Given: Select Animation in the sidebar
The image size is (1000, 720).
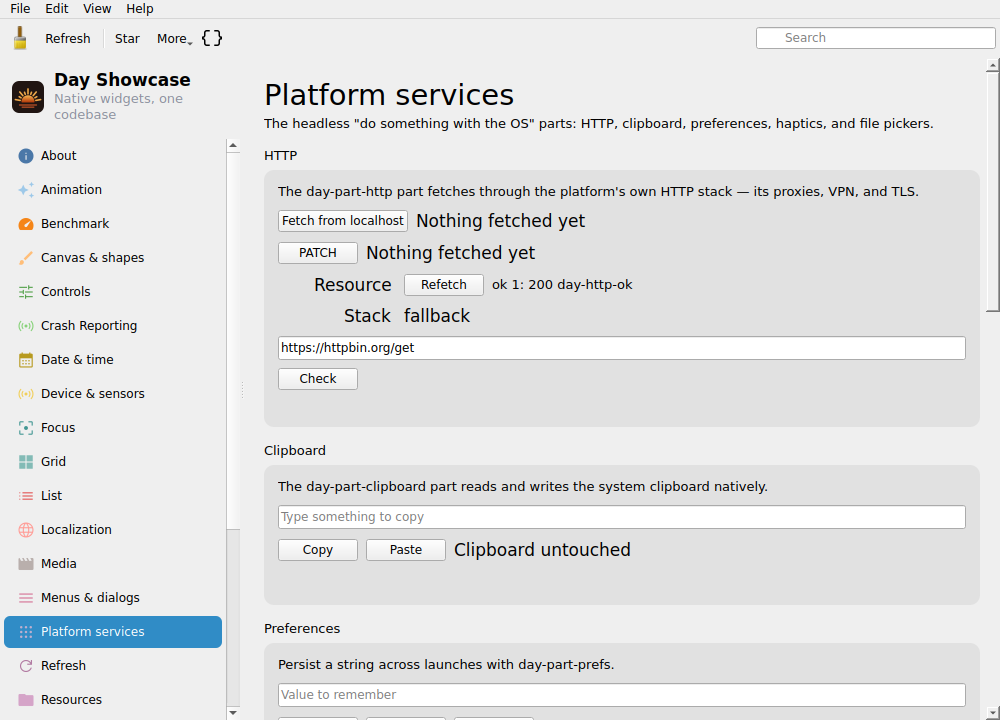Looking at the screenshot, I should coord(113,189).
